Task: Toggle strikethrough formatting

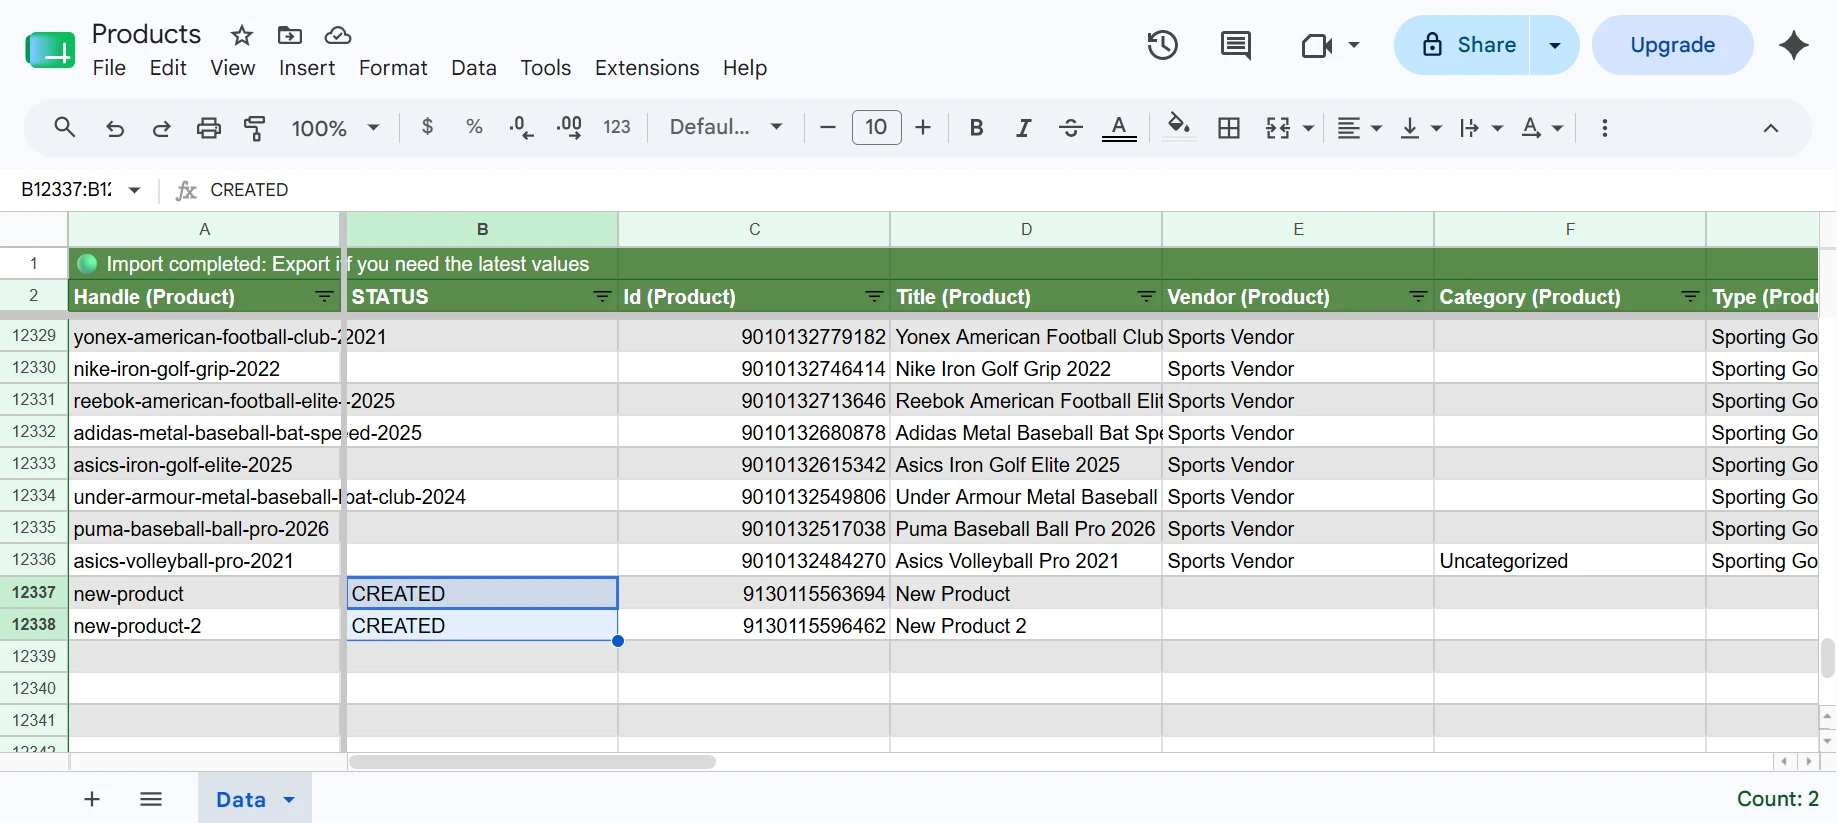Action: click(x=1070, y=128)
